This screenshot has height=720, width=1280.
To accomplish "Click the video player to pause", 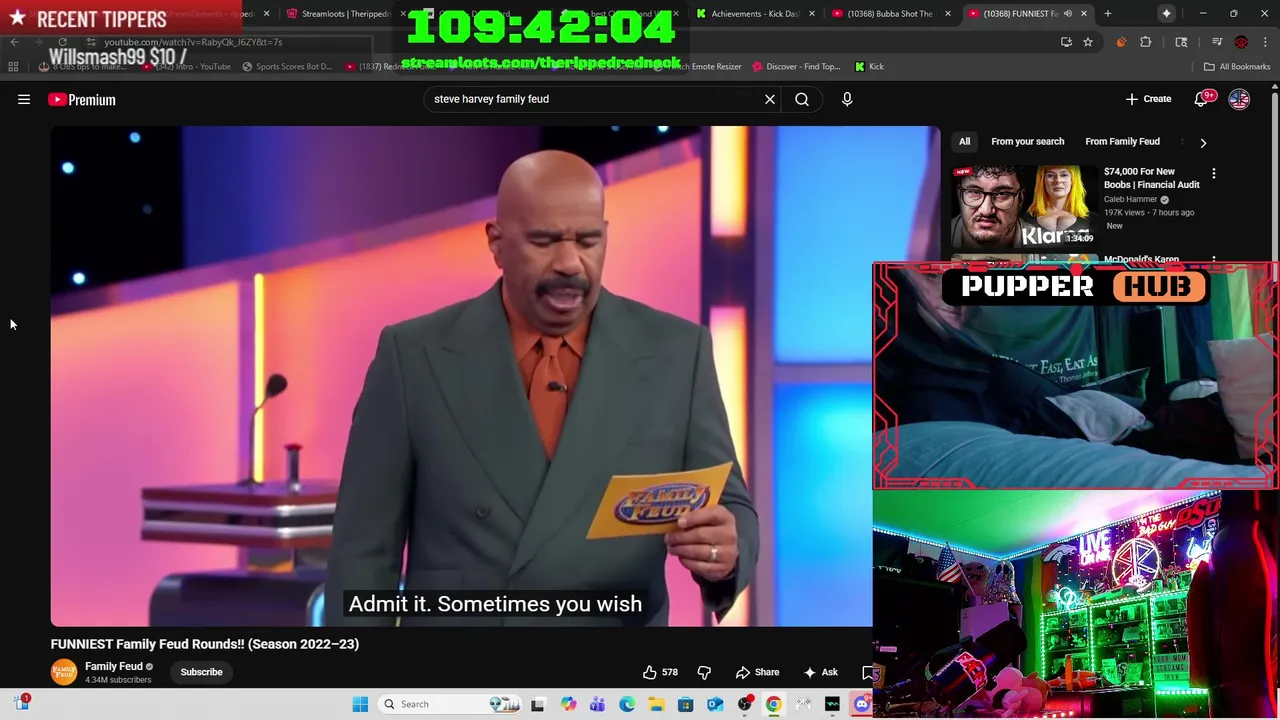I will click(x=461, y=376).
